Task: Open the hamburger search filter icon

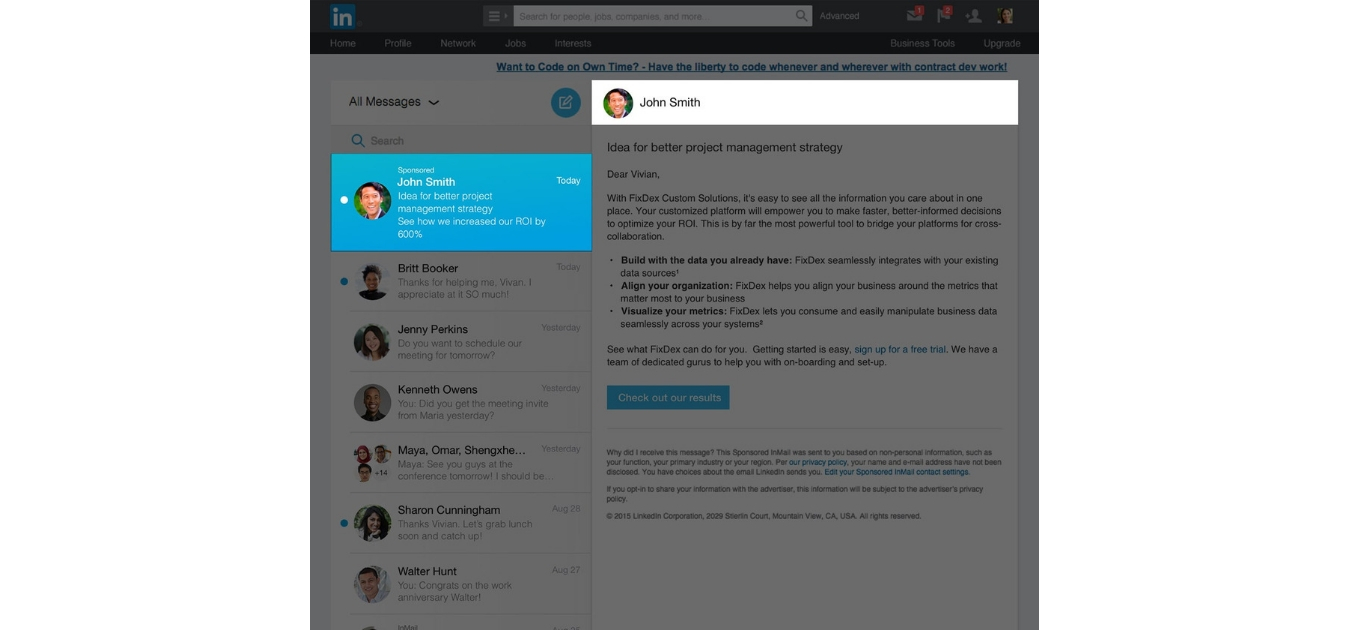Action: coord(493,16)
